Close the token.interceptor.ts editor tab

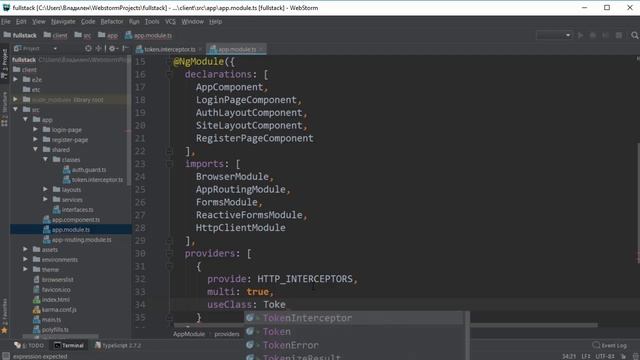(200, 49)
